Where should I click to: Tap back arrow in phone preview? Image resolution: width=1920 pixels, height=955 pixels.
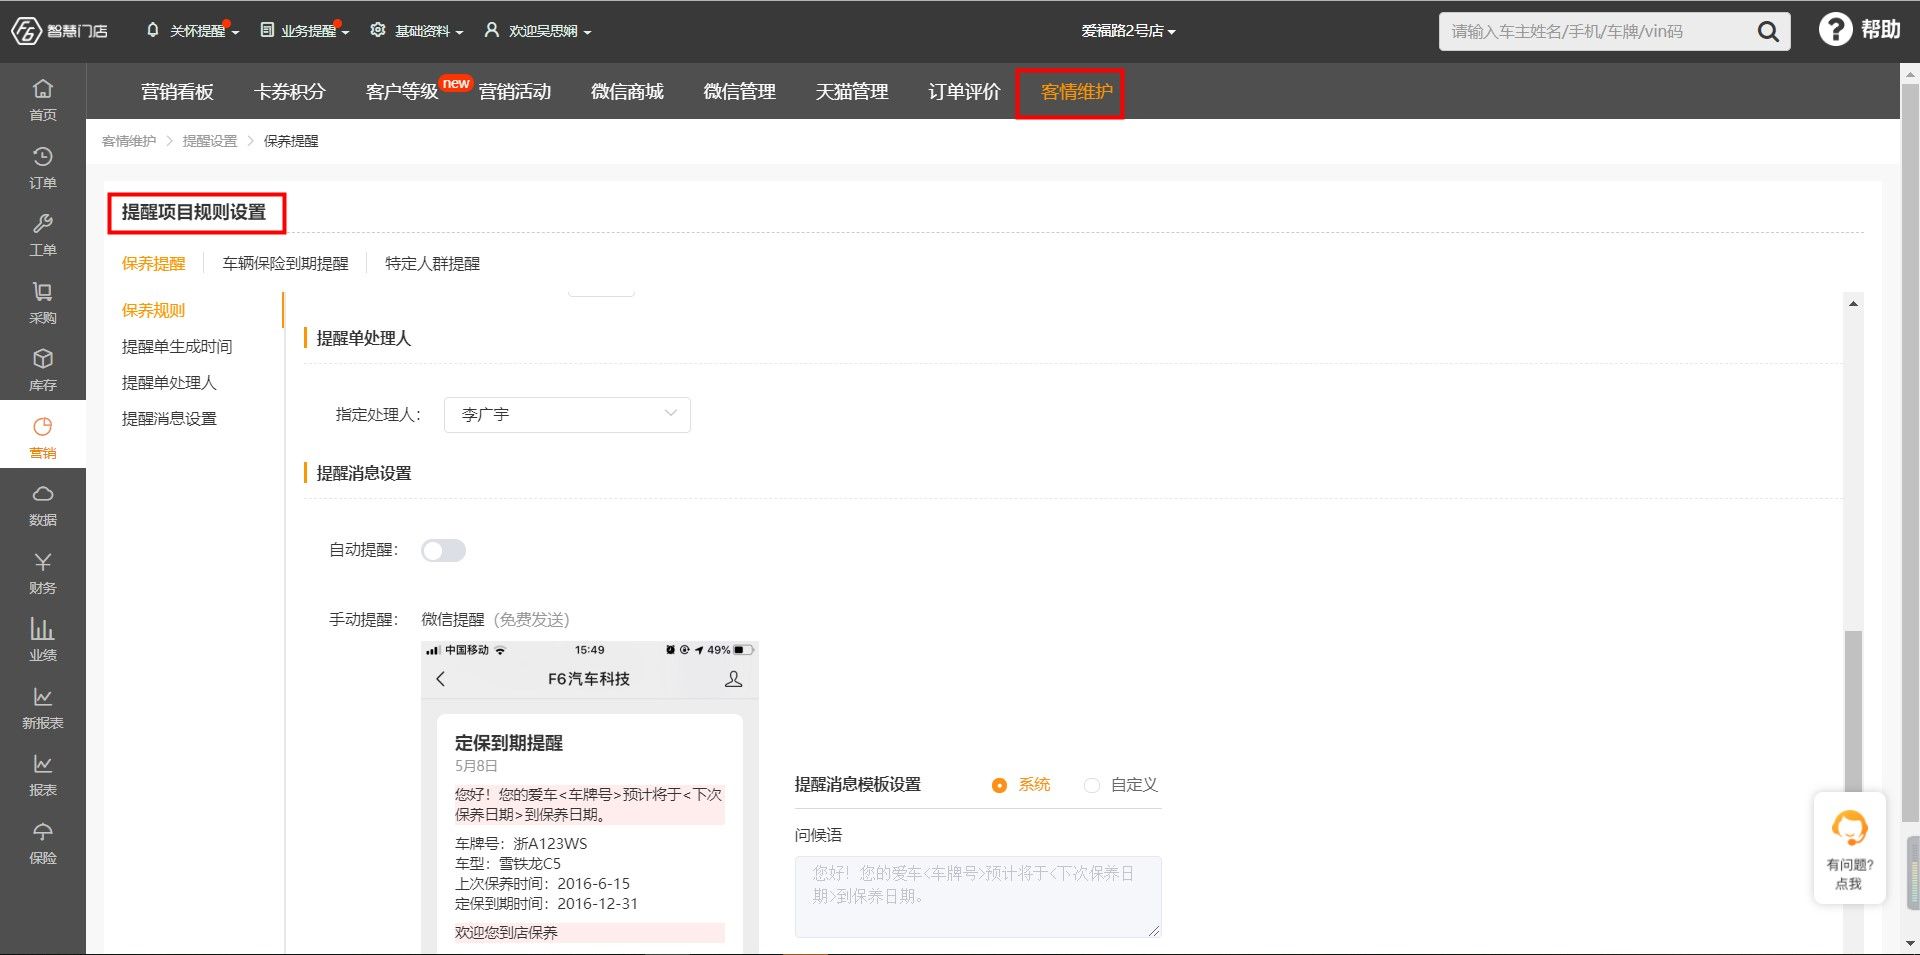(441, 679)
